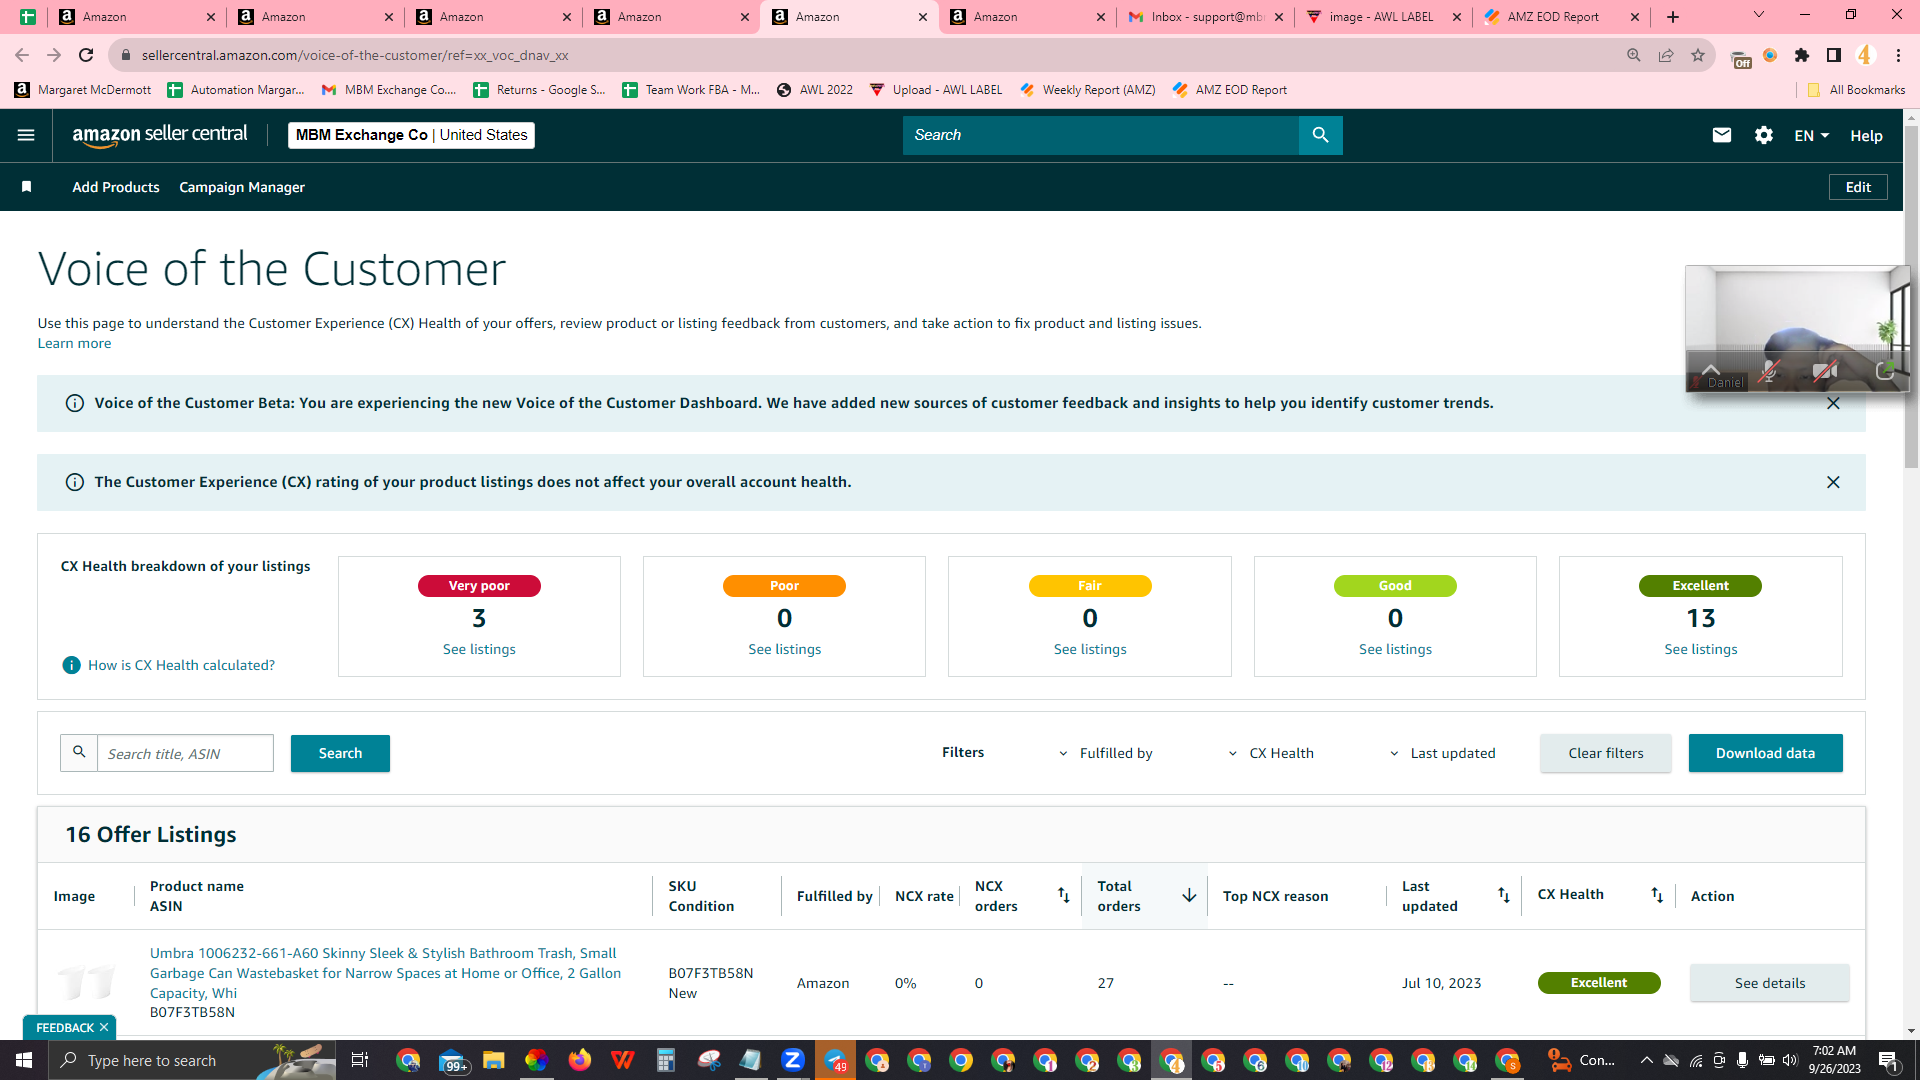Screen dimensions: 1920x1080
Task: Open See details for Umbra trash can
Action: [1770, 983]
